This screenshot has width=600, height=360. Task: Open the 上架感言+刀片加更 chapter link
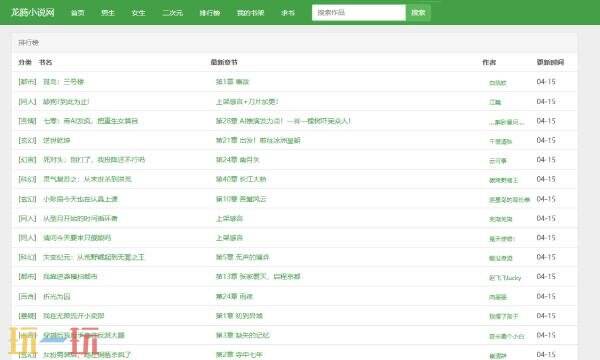pyautogui.click(x=247, y=101)
